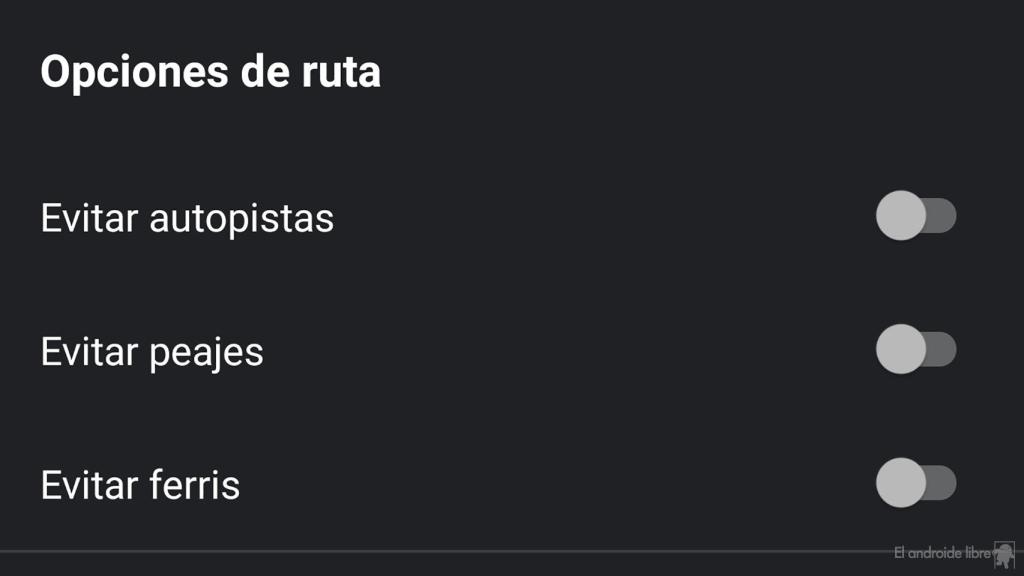Viewport: 1024px width, 576px height.
Task: Switch on highway avoidance using the top toggle
Action: (916, 217)
